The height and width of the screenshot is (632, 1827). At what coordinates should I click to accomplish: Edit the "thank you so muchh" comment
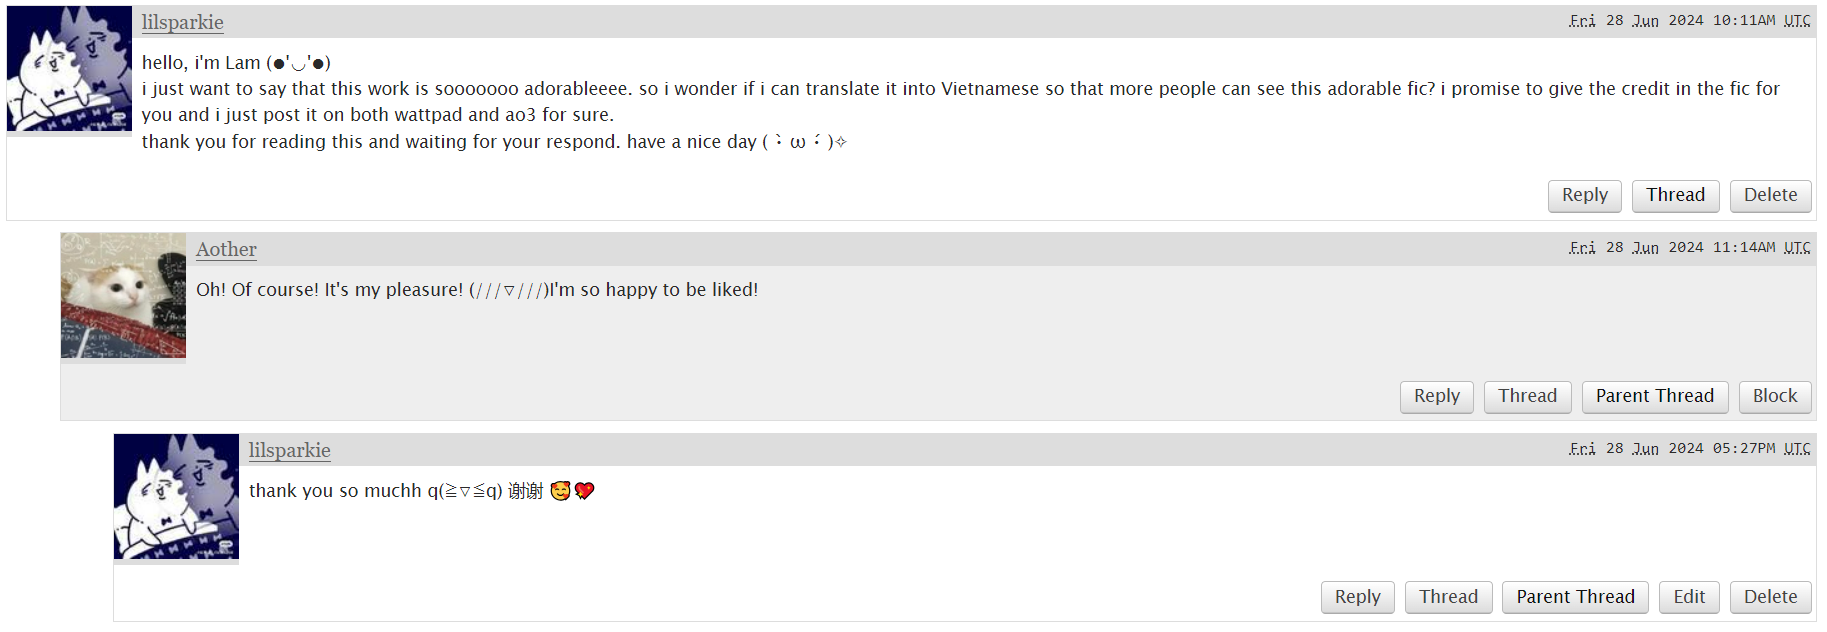[1689, 598]
